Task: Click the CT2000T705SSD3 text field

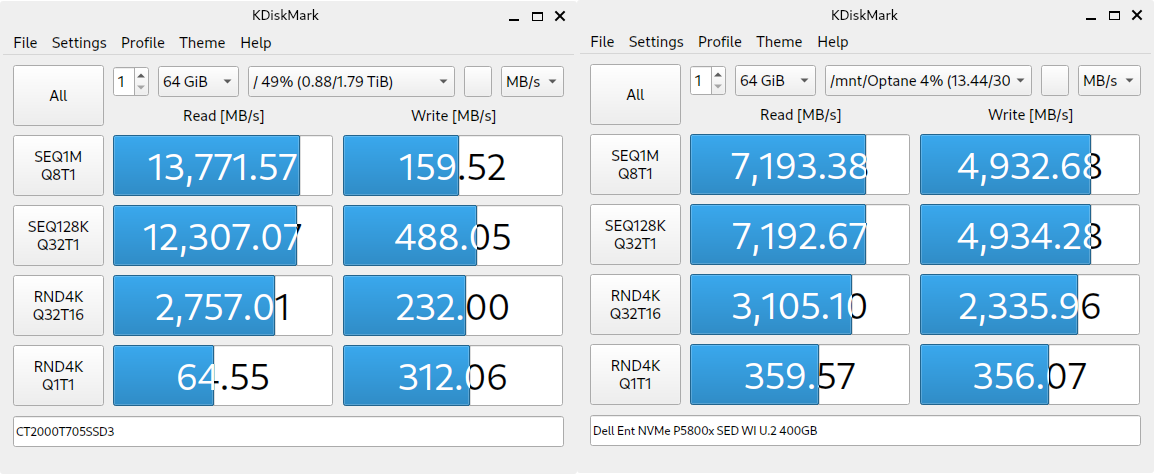Action: point(288,432)
